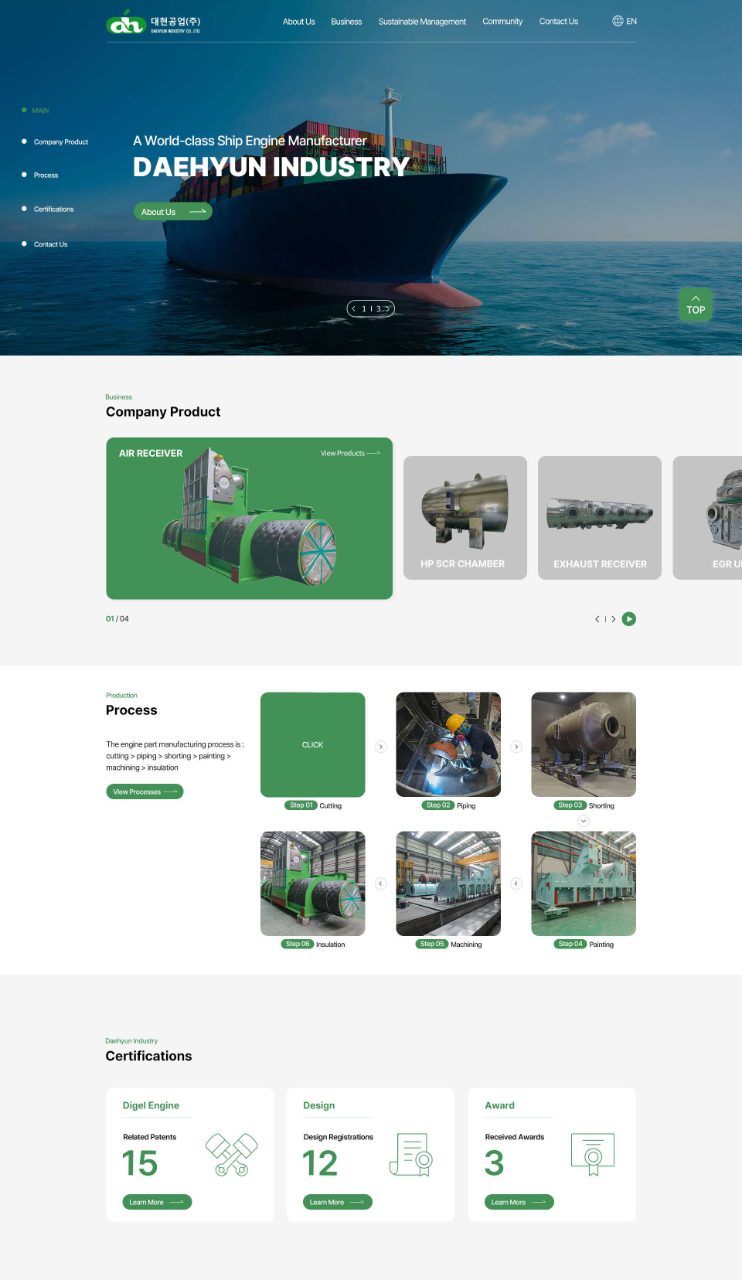
Task: Click Learn More under Related Patents
Action: [x=157, y=1202]
